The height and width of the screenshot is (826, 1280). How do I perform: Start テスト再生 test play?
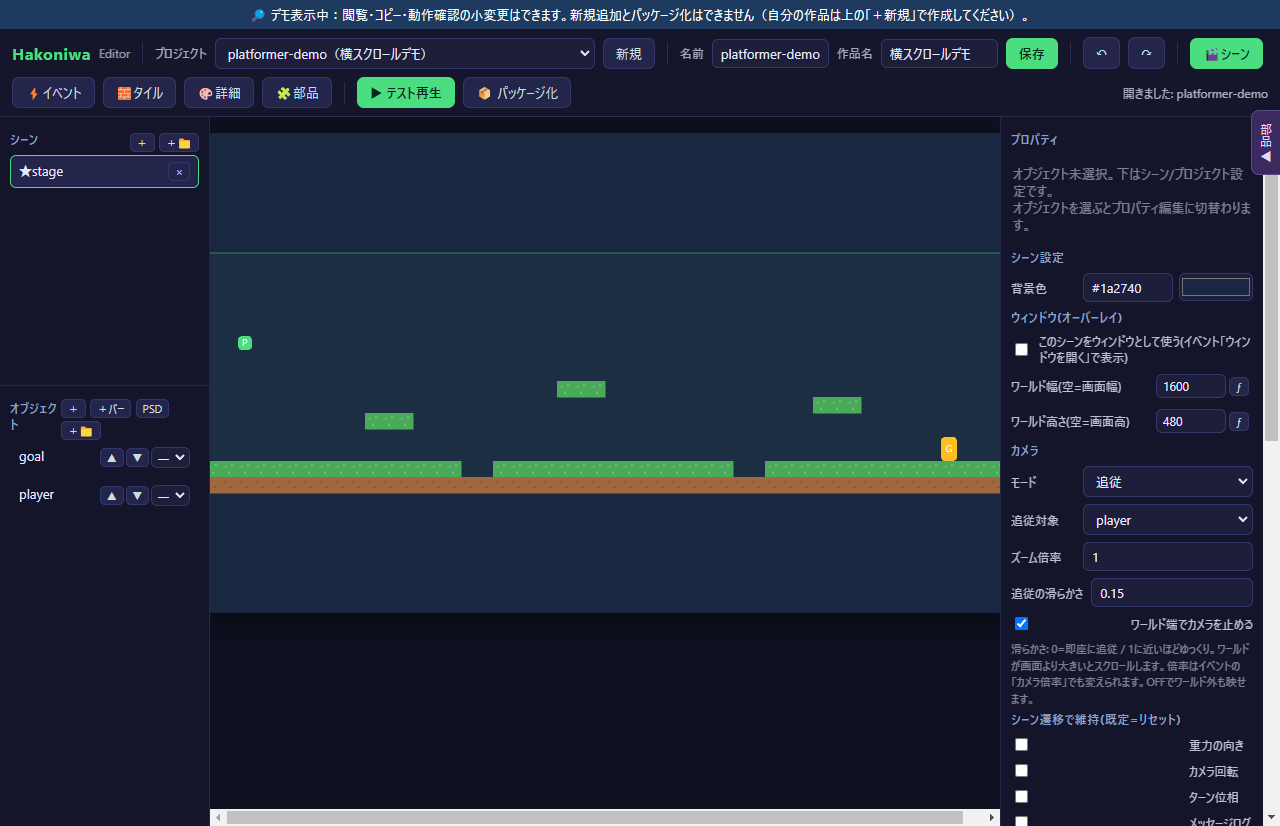point(406,93)
